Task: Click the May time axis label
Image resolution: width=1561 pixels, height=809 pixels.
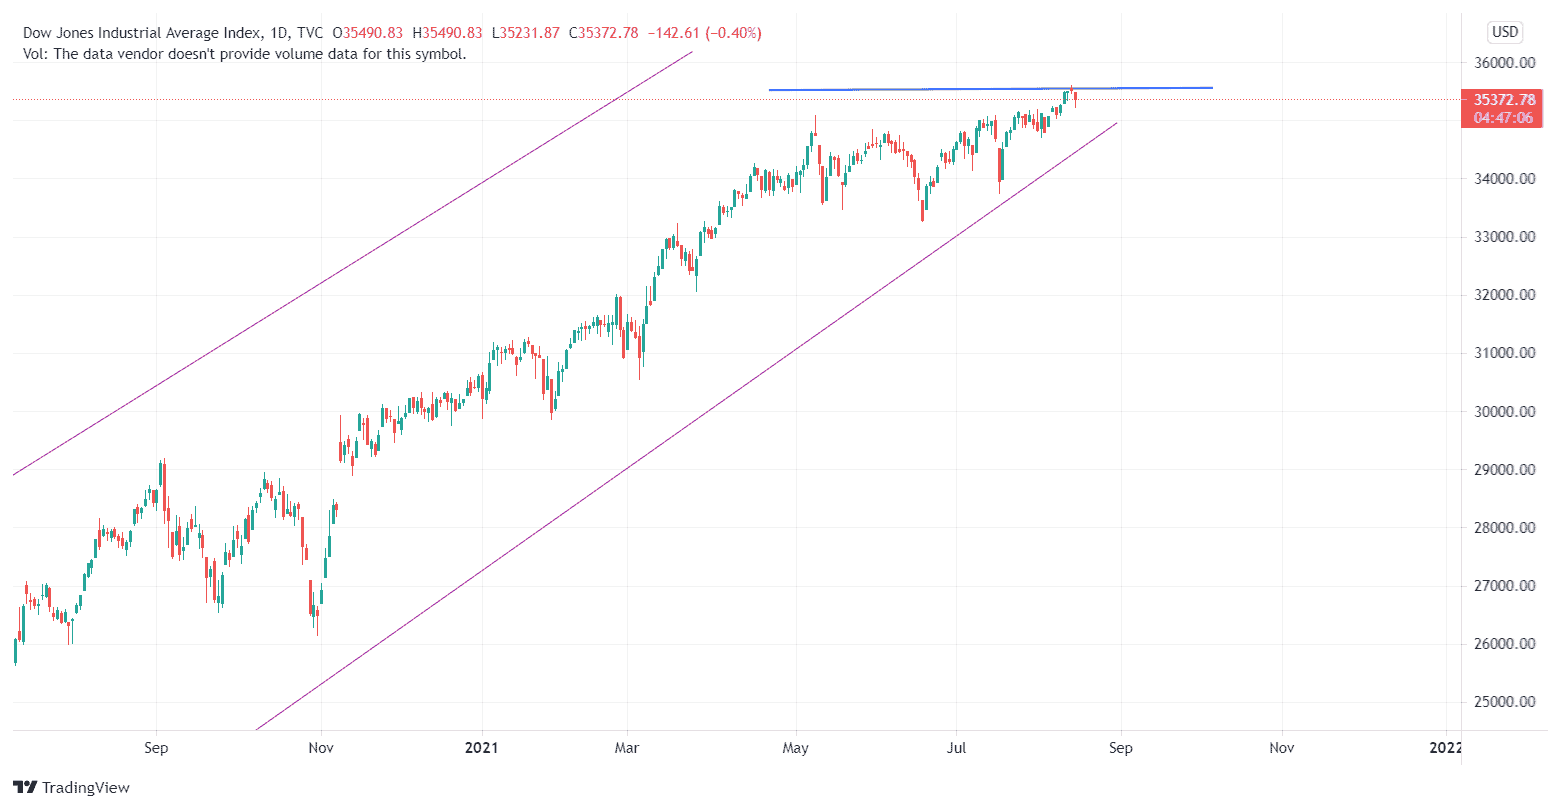Action: [797, 747]
